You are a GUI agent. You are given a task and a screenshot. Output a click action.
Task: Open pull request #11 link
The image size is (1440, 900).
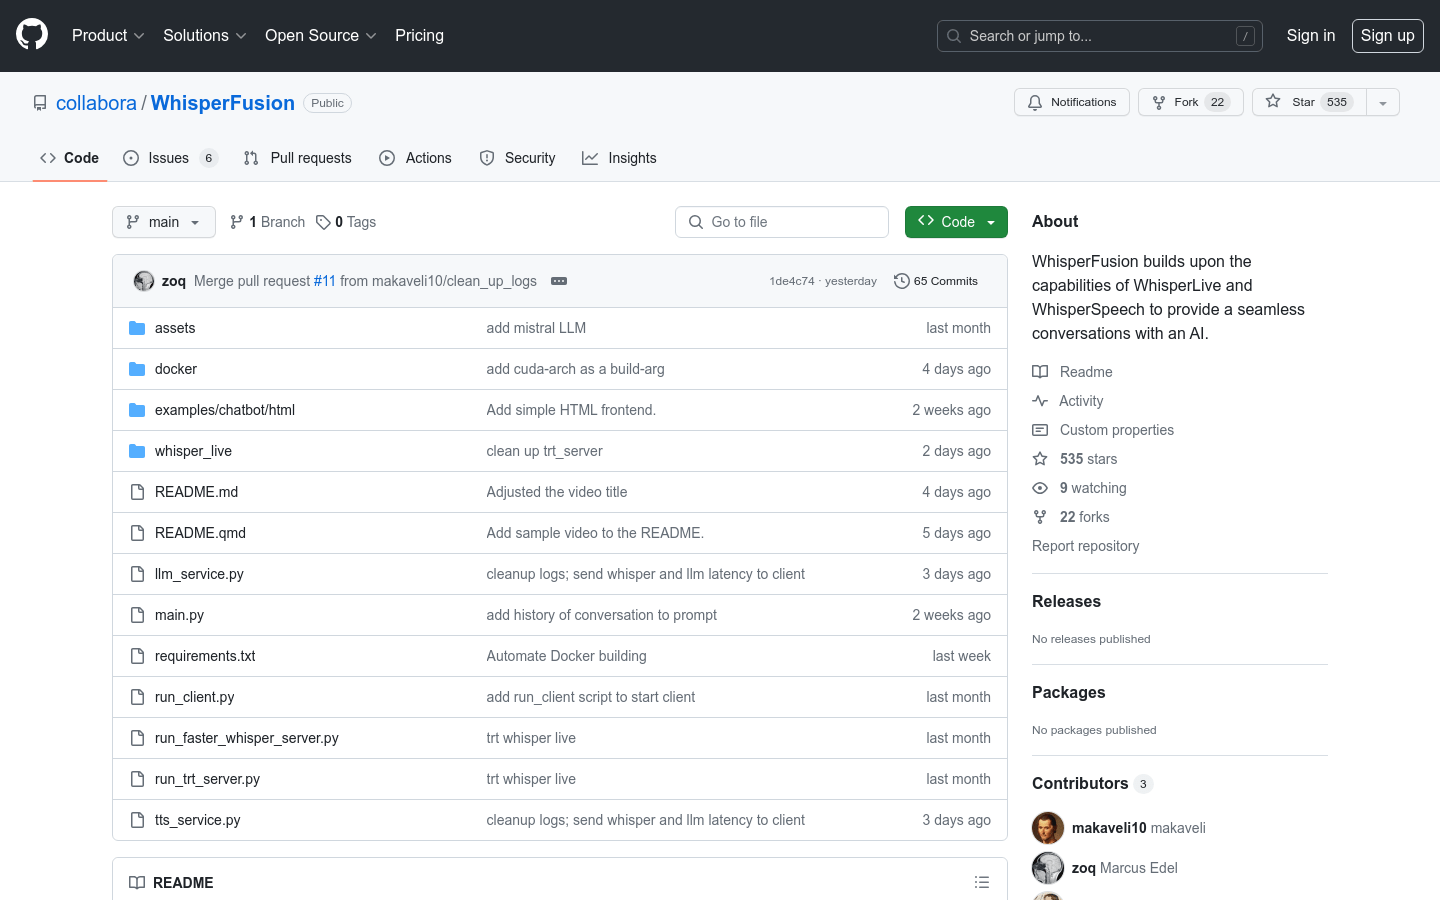click(x=324, y=281)
